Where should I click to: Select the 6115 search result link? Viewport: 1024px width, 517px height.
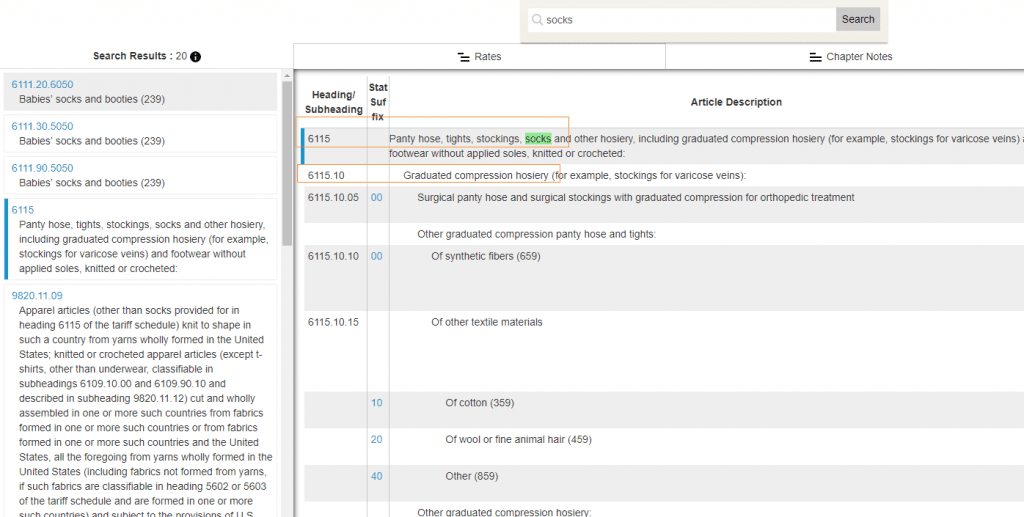pos(23,210)
